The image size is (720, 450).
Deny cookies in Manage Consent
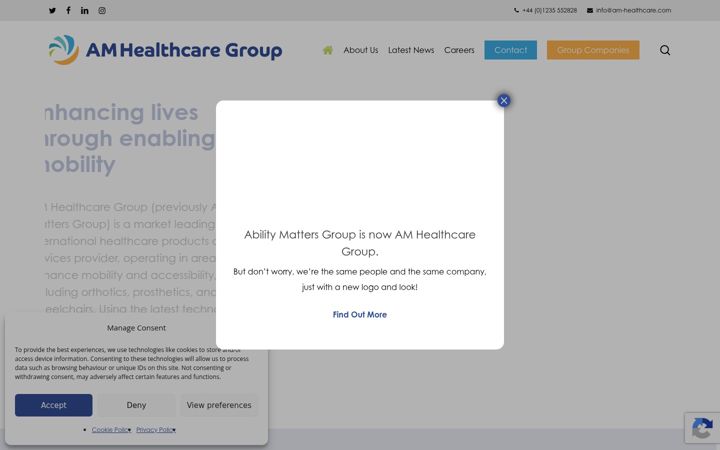click(x=136, y=405)
